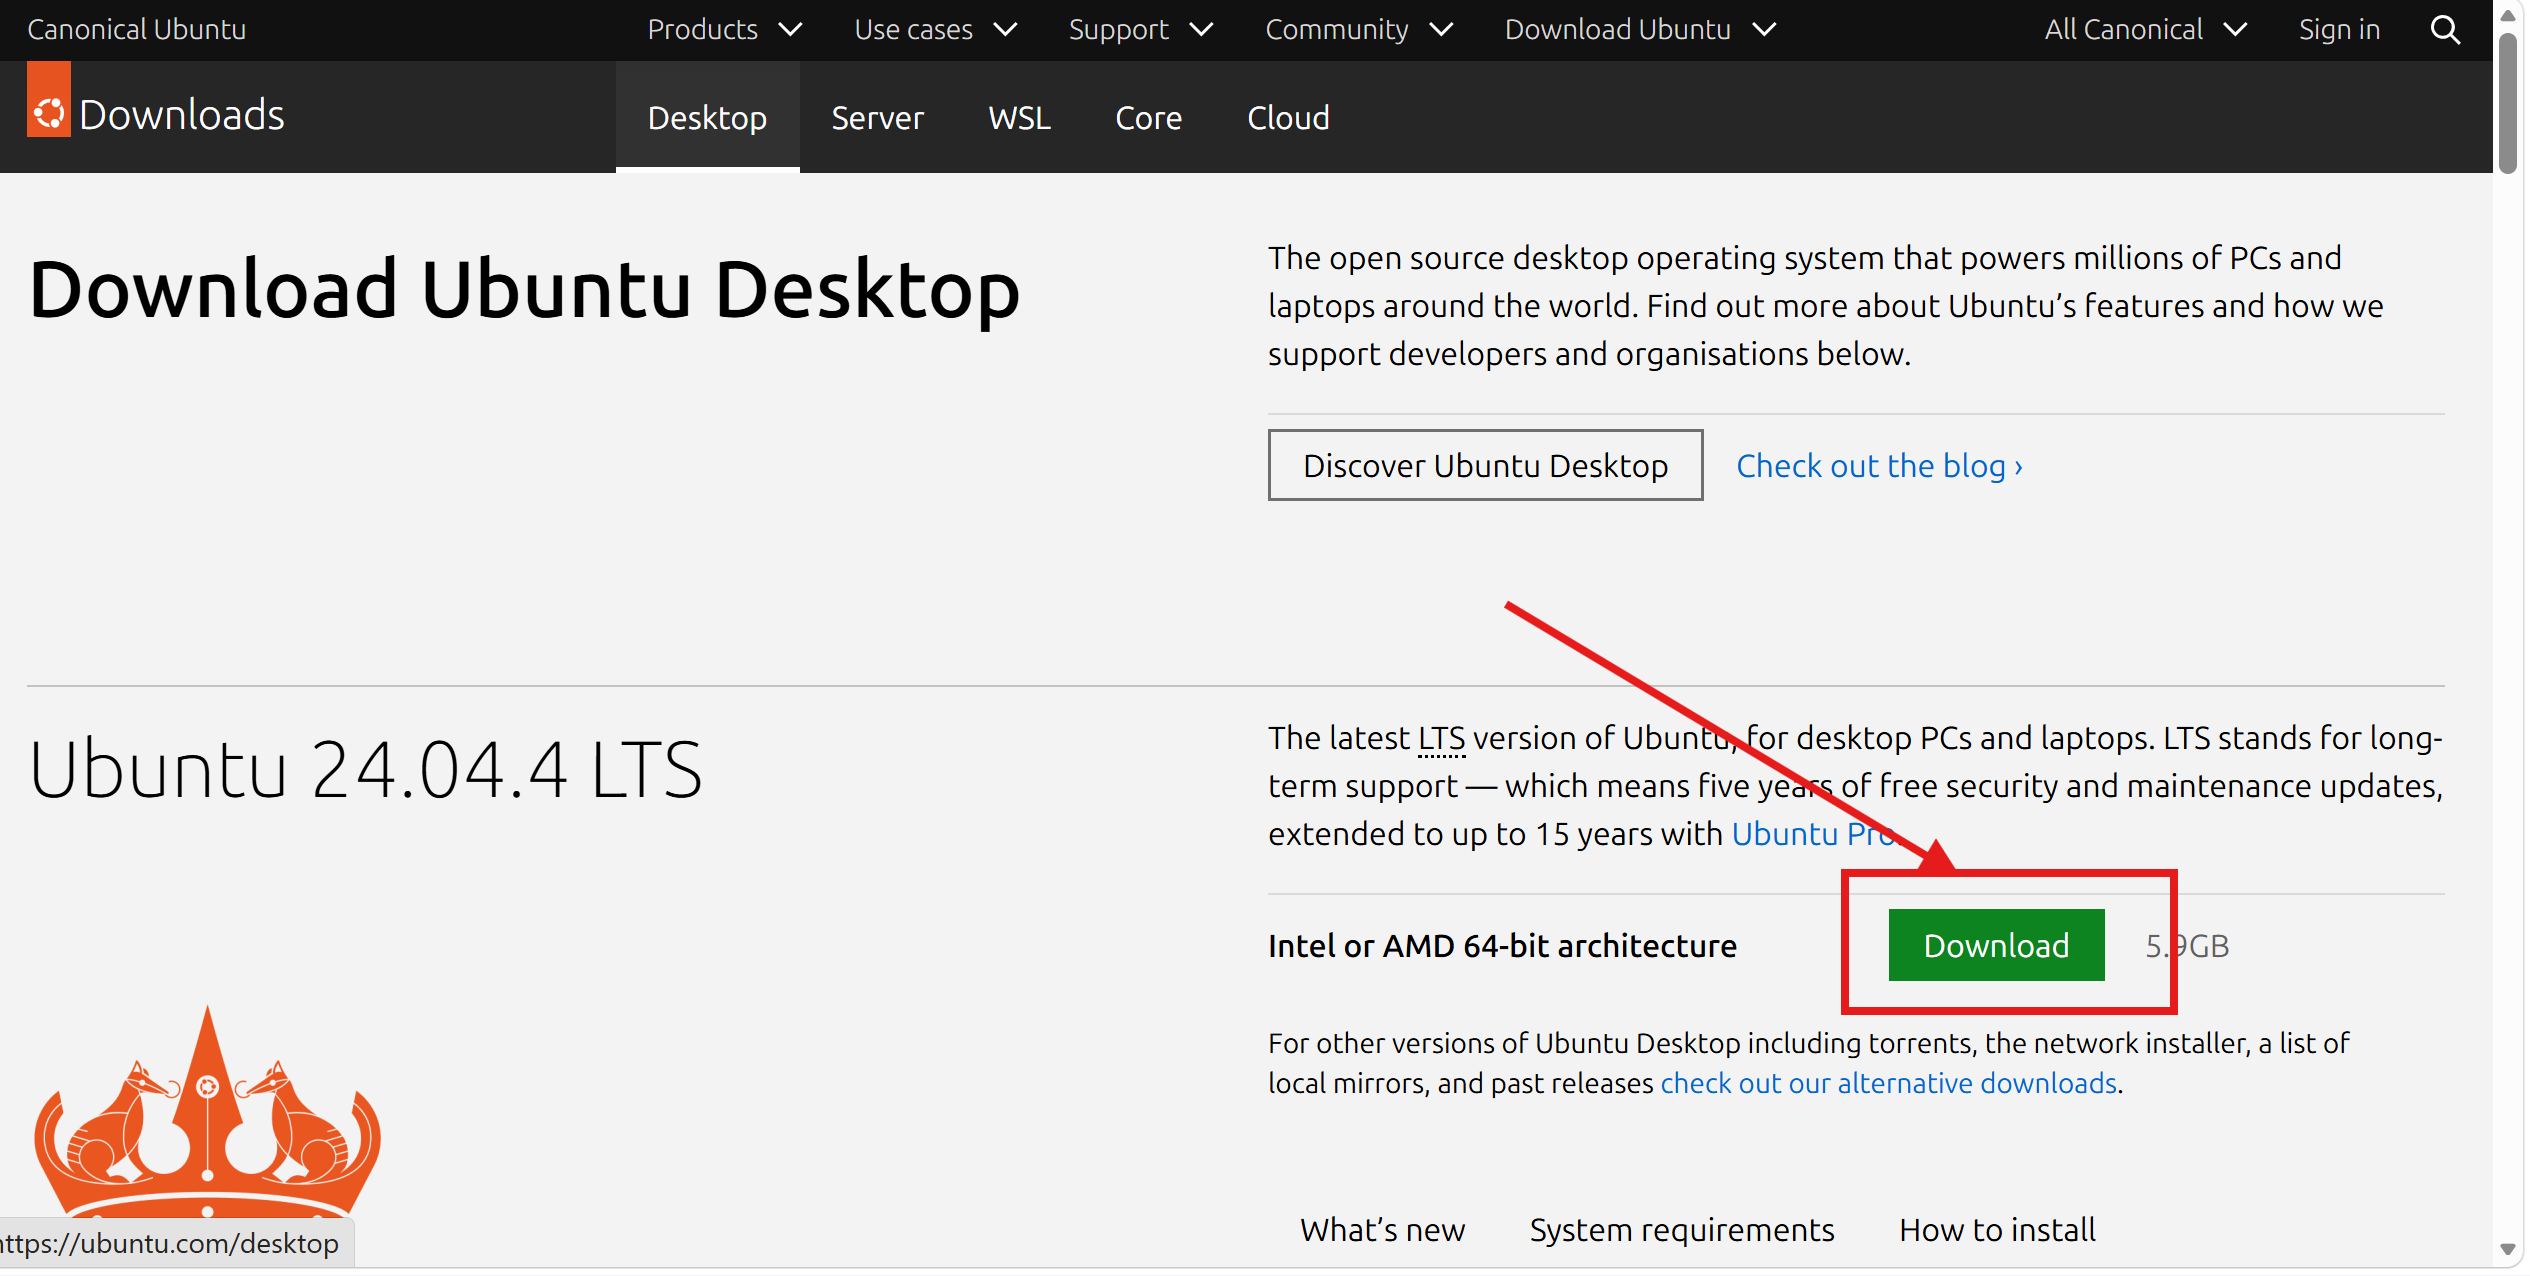
Task: Open the All Canonical dropdown
Action: coord(2145,30)
